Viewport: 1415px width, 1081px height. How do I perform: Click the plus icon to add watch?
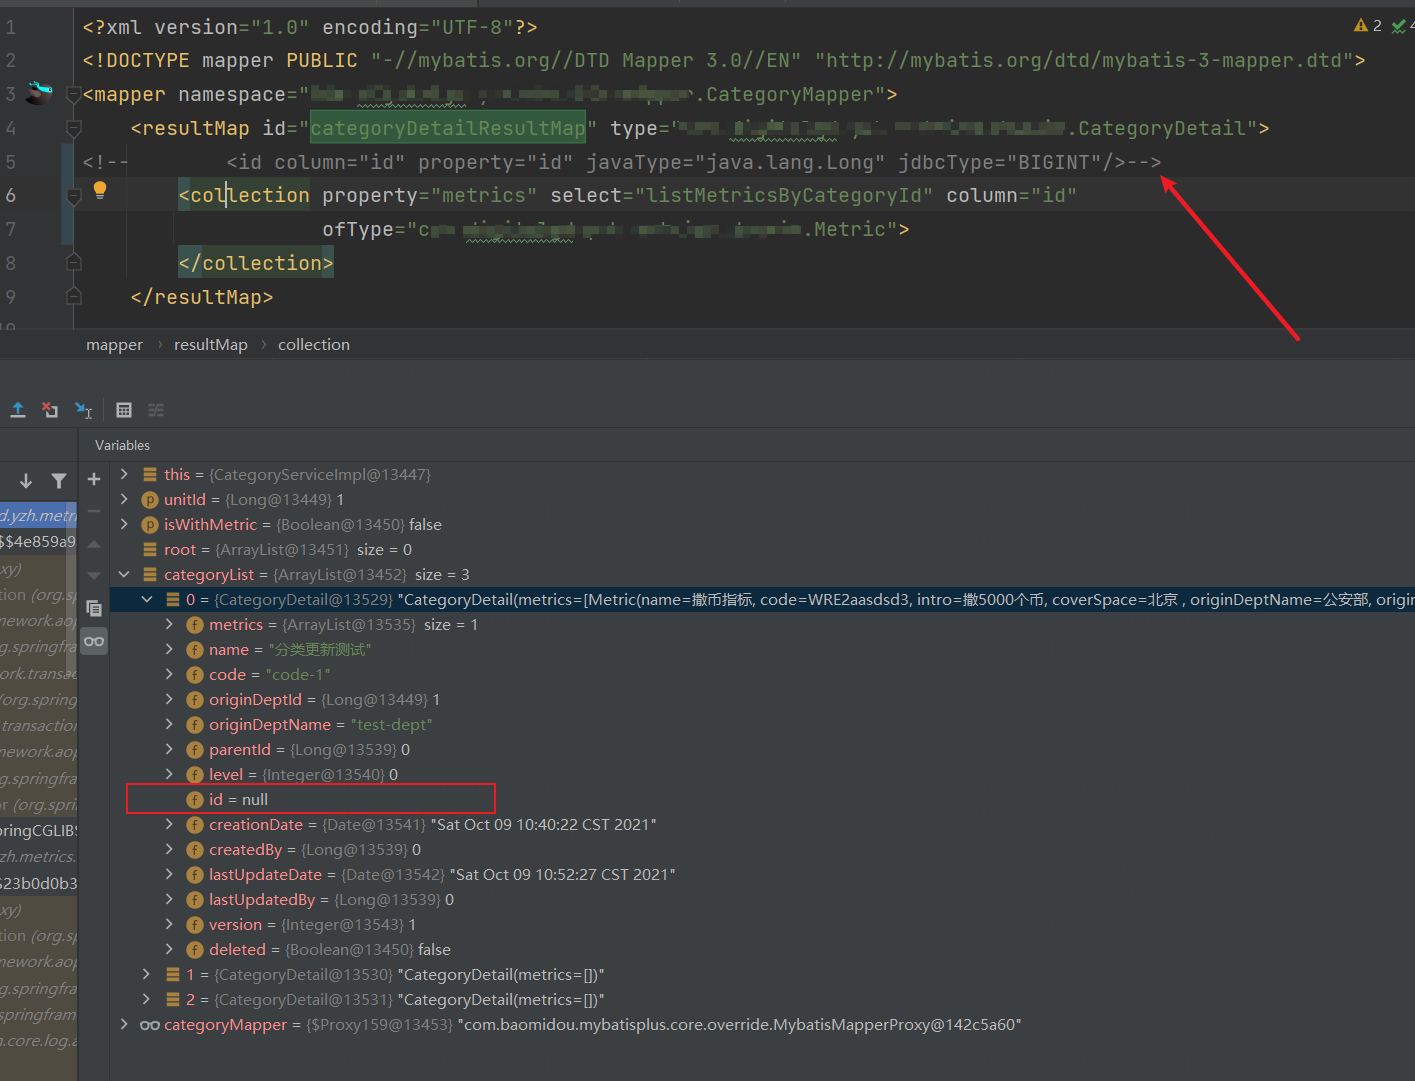click(x=94, y=480)
